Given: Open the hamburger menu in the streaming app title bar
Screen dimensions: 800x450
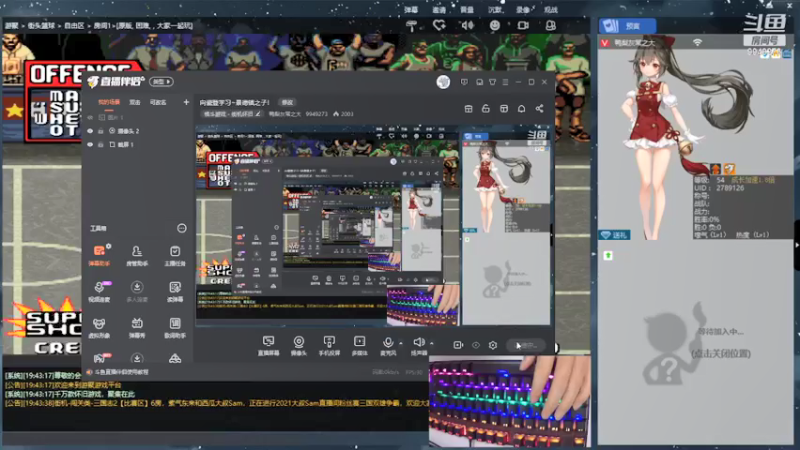Looking at the screenshot, I should click(x=505, y=82).
